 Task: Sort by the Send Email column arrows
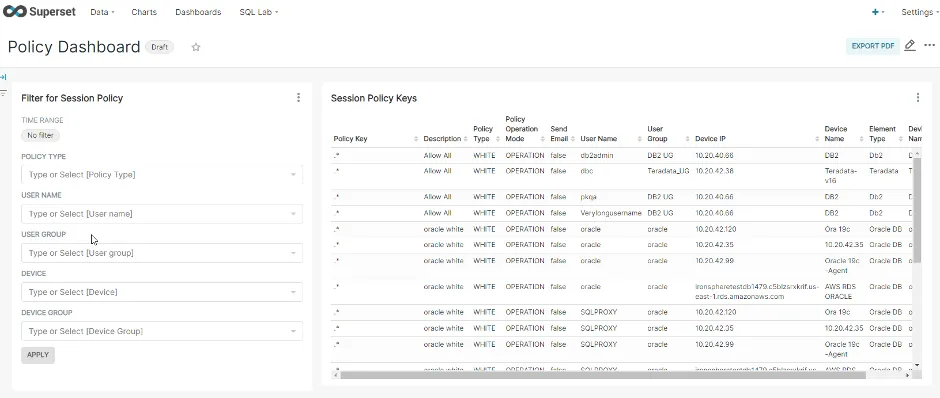(x=573, y=139)
